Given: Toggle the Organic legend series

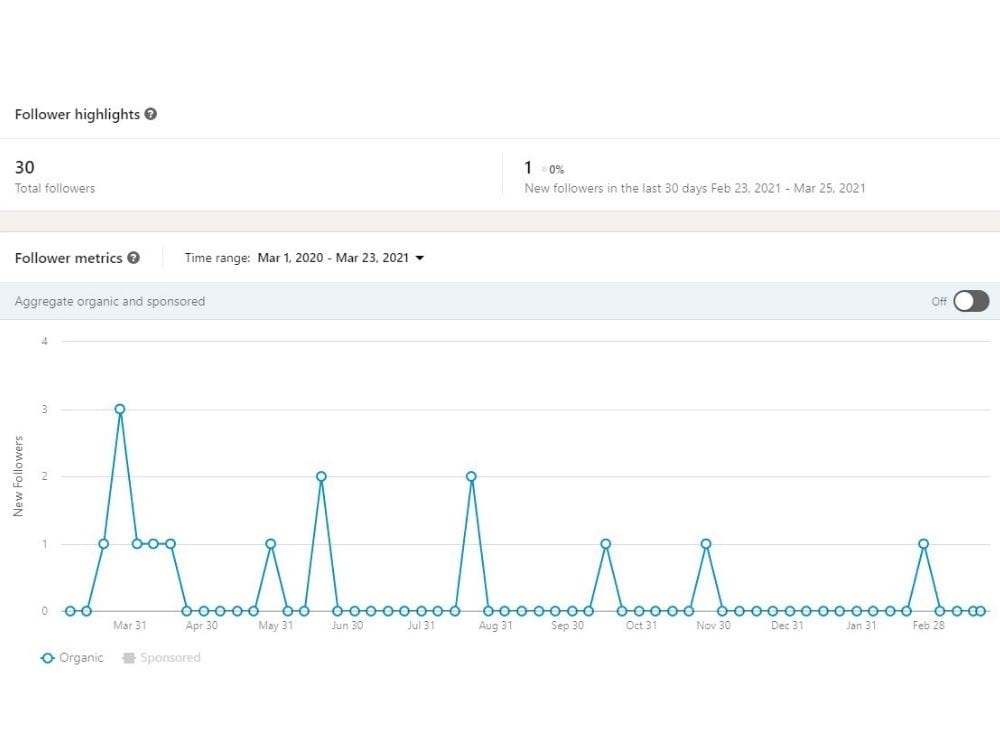Looking at the screenshot, I should coord(71,658).
